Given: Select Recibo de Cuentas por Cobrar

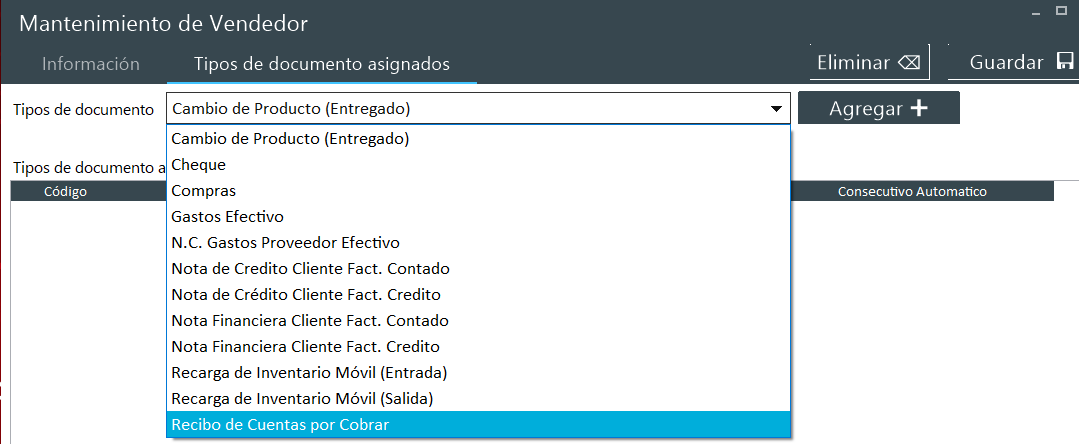Looking at the screenshot, I should (280, 425).
